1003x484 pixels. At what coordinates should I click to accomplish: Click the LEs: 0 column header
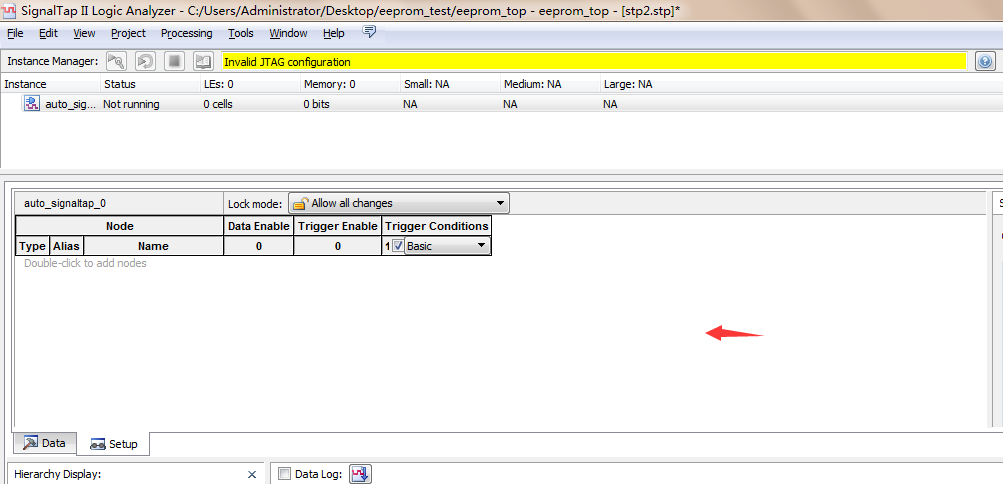coord(250,84)
